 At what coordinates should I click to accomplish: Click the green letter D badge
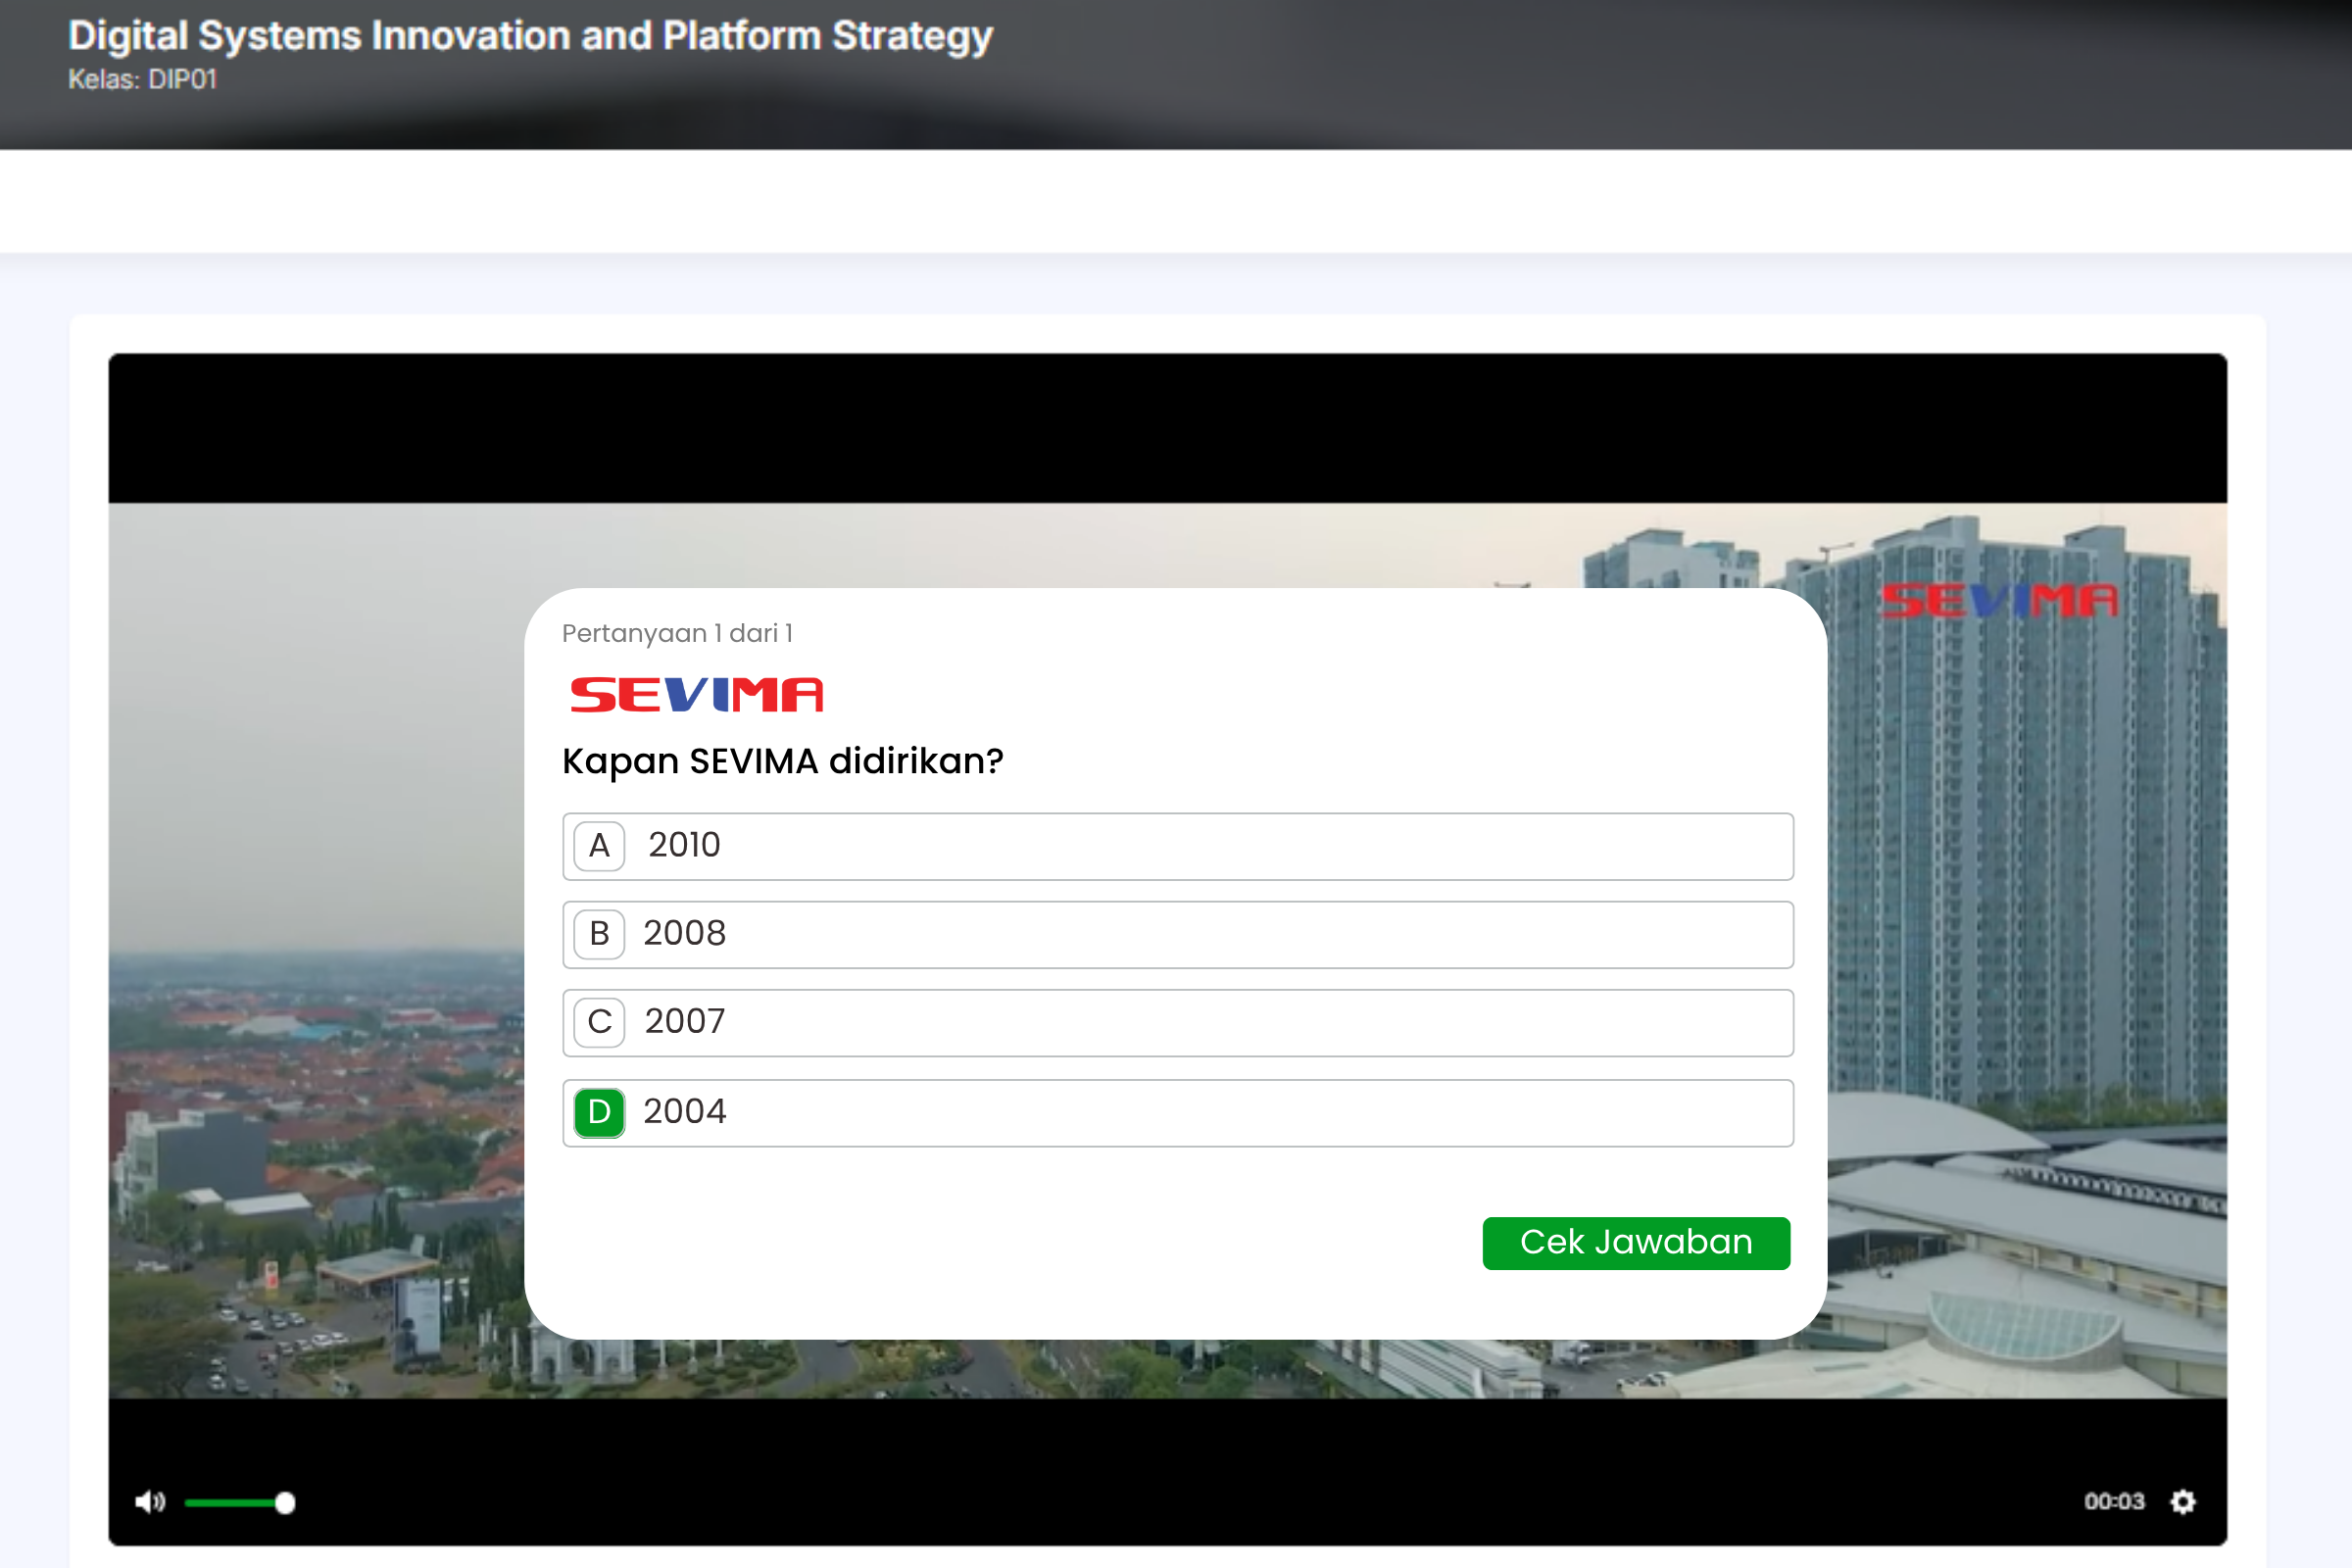pyautogui.click(x=599, y=1112)
